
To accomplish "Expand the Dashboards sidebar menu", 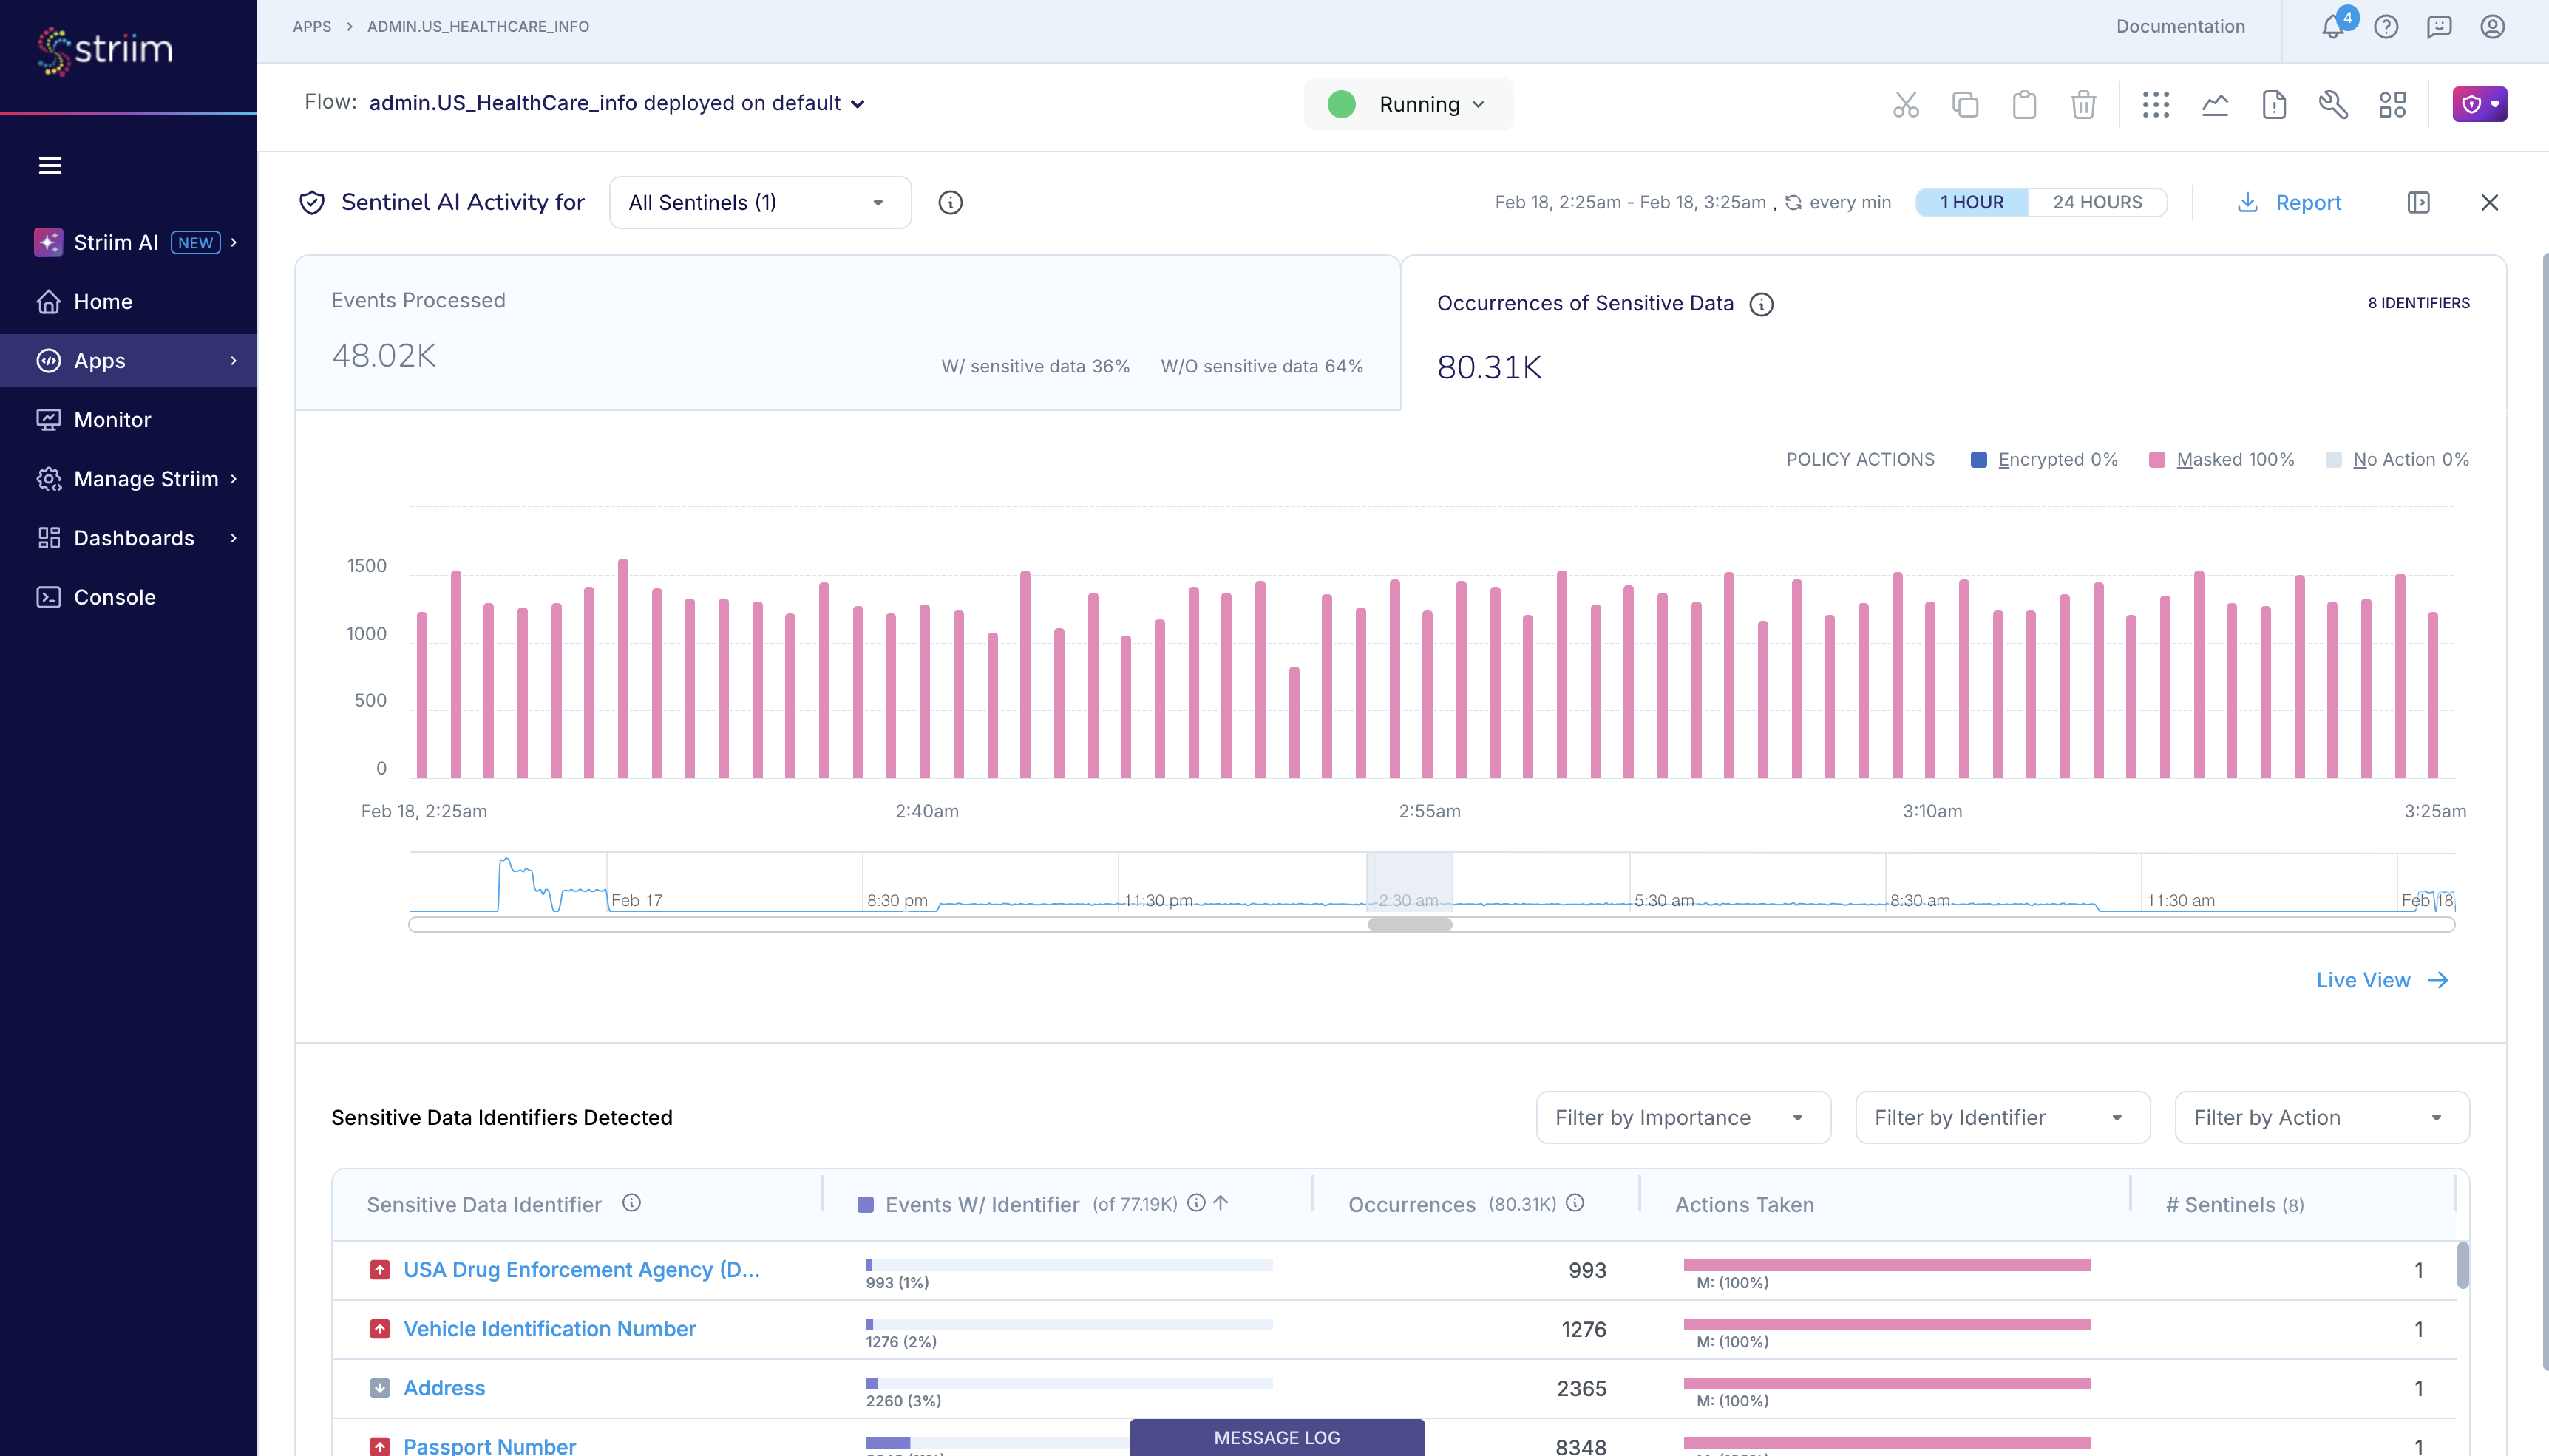I will pos(135,538).
